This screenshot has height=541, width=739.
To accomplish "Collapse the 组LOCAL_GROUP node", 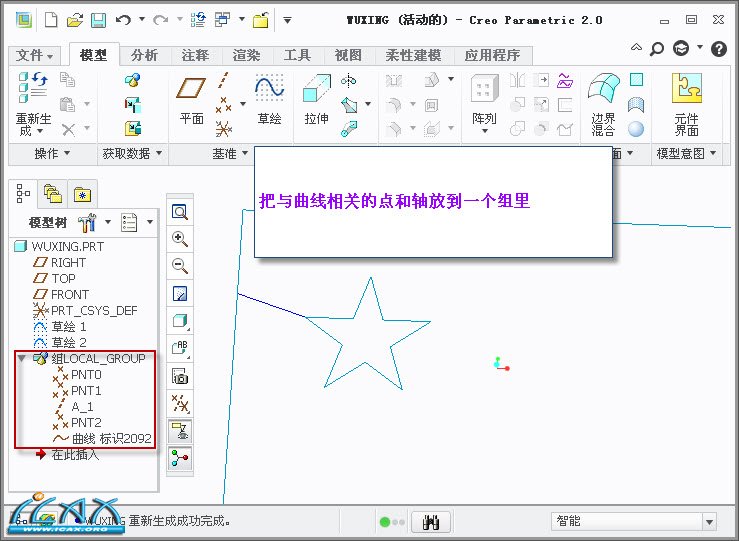I will click(x=21, y=359).
